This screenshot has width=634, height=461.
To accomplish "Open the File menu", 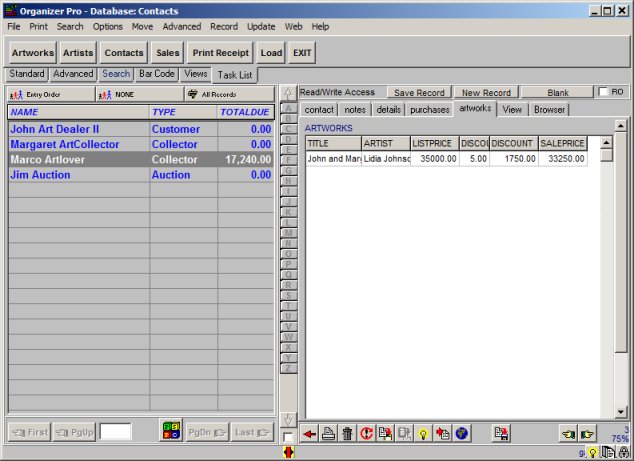I will (x=14, y=27).
